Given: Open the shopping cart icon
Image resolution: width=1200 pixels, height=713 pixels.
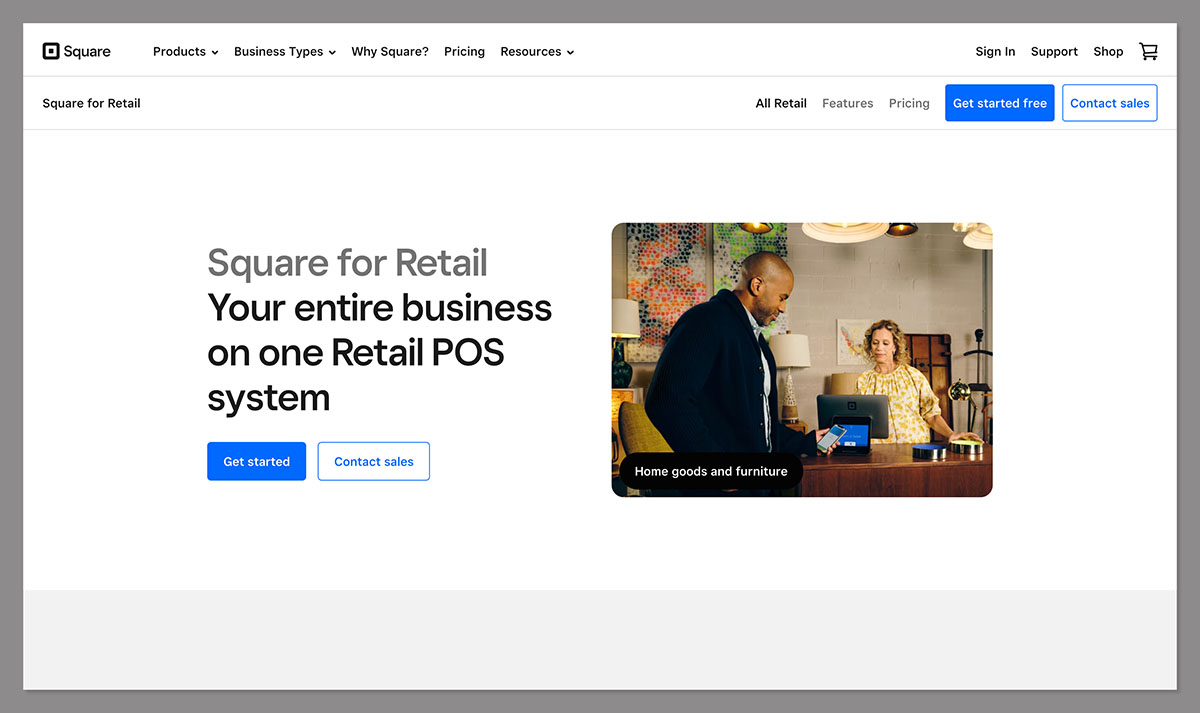Looking at the screenshot, I should point(1148,51).
